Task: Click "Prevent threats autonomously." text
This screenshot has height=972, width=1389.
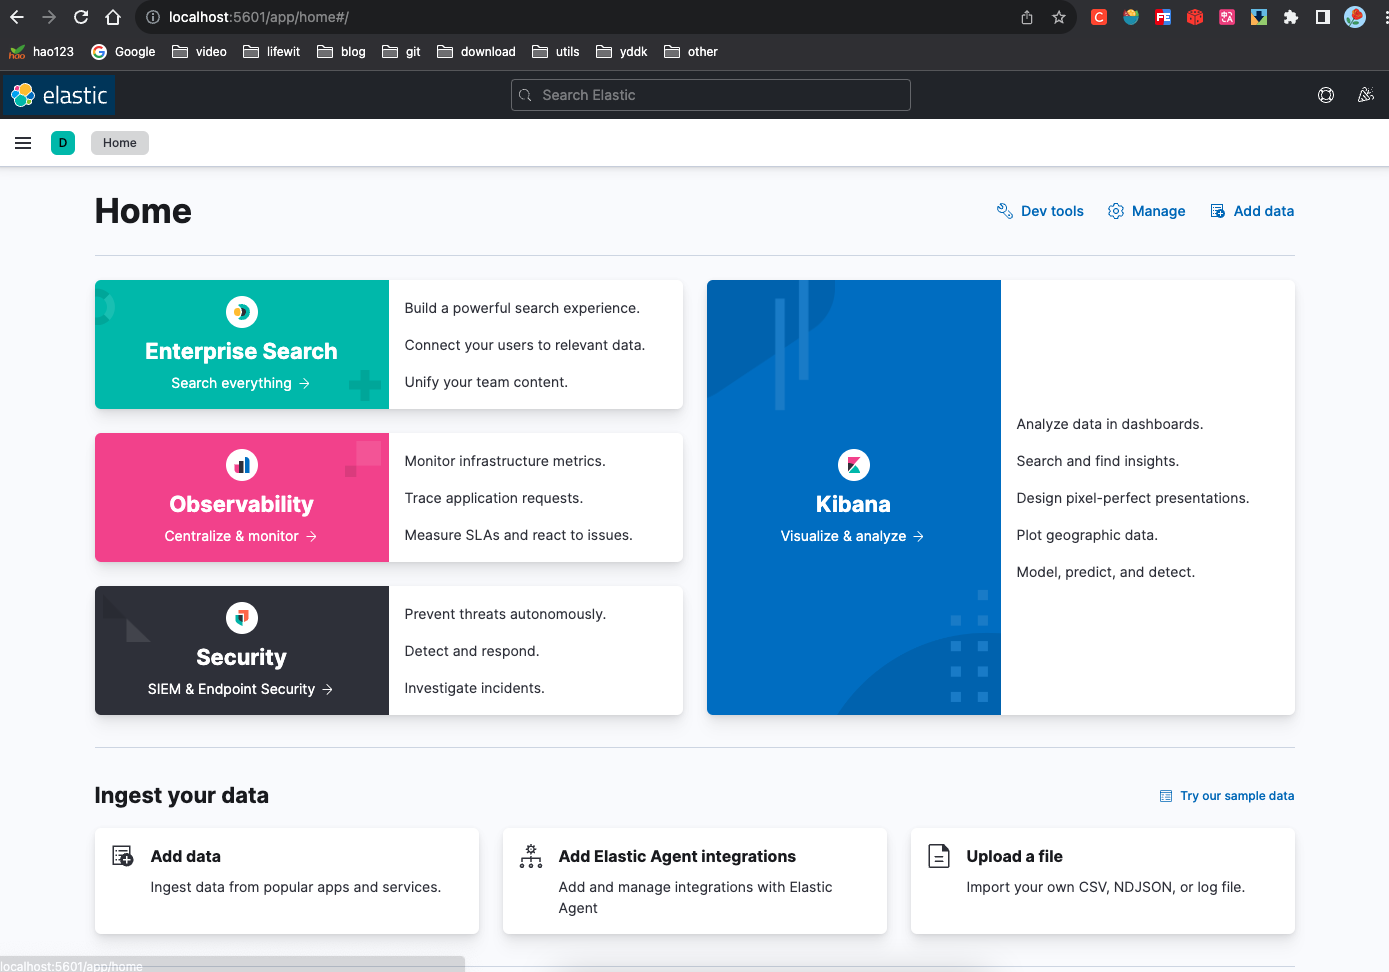Action: pos(505,614)
